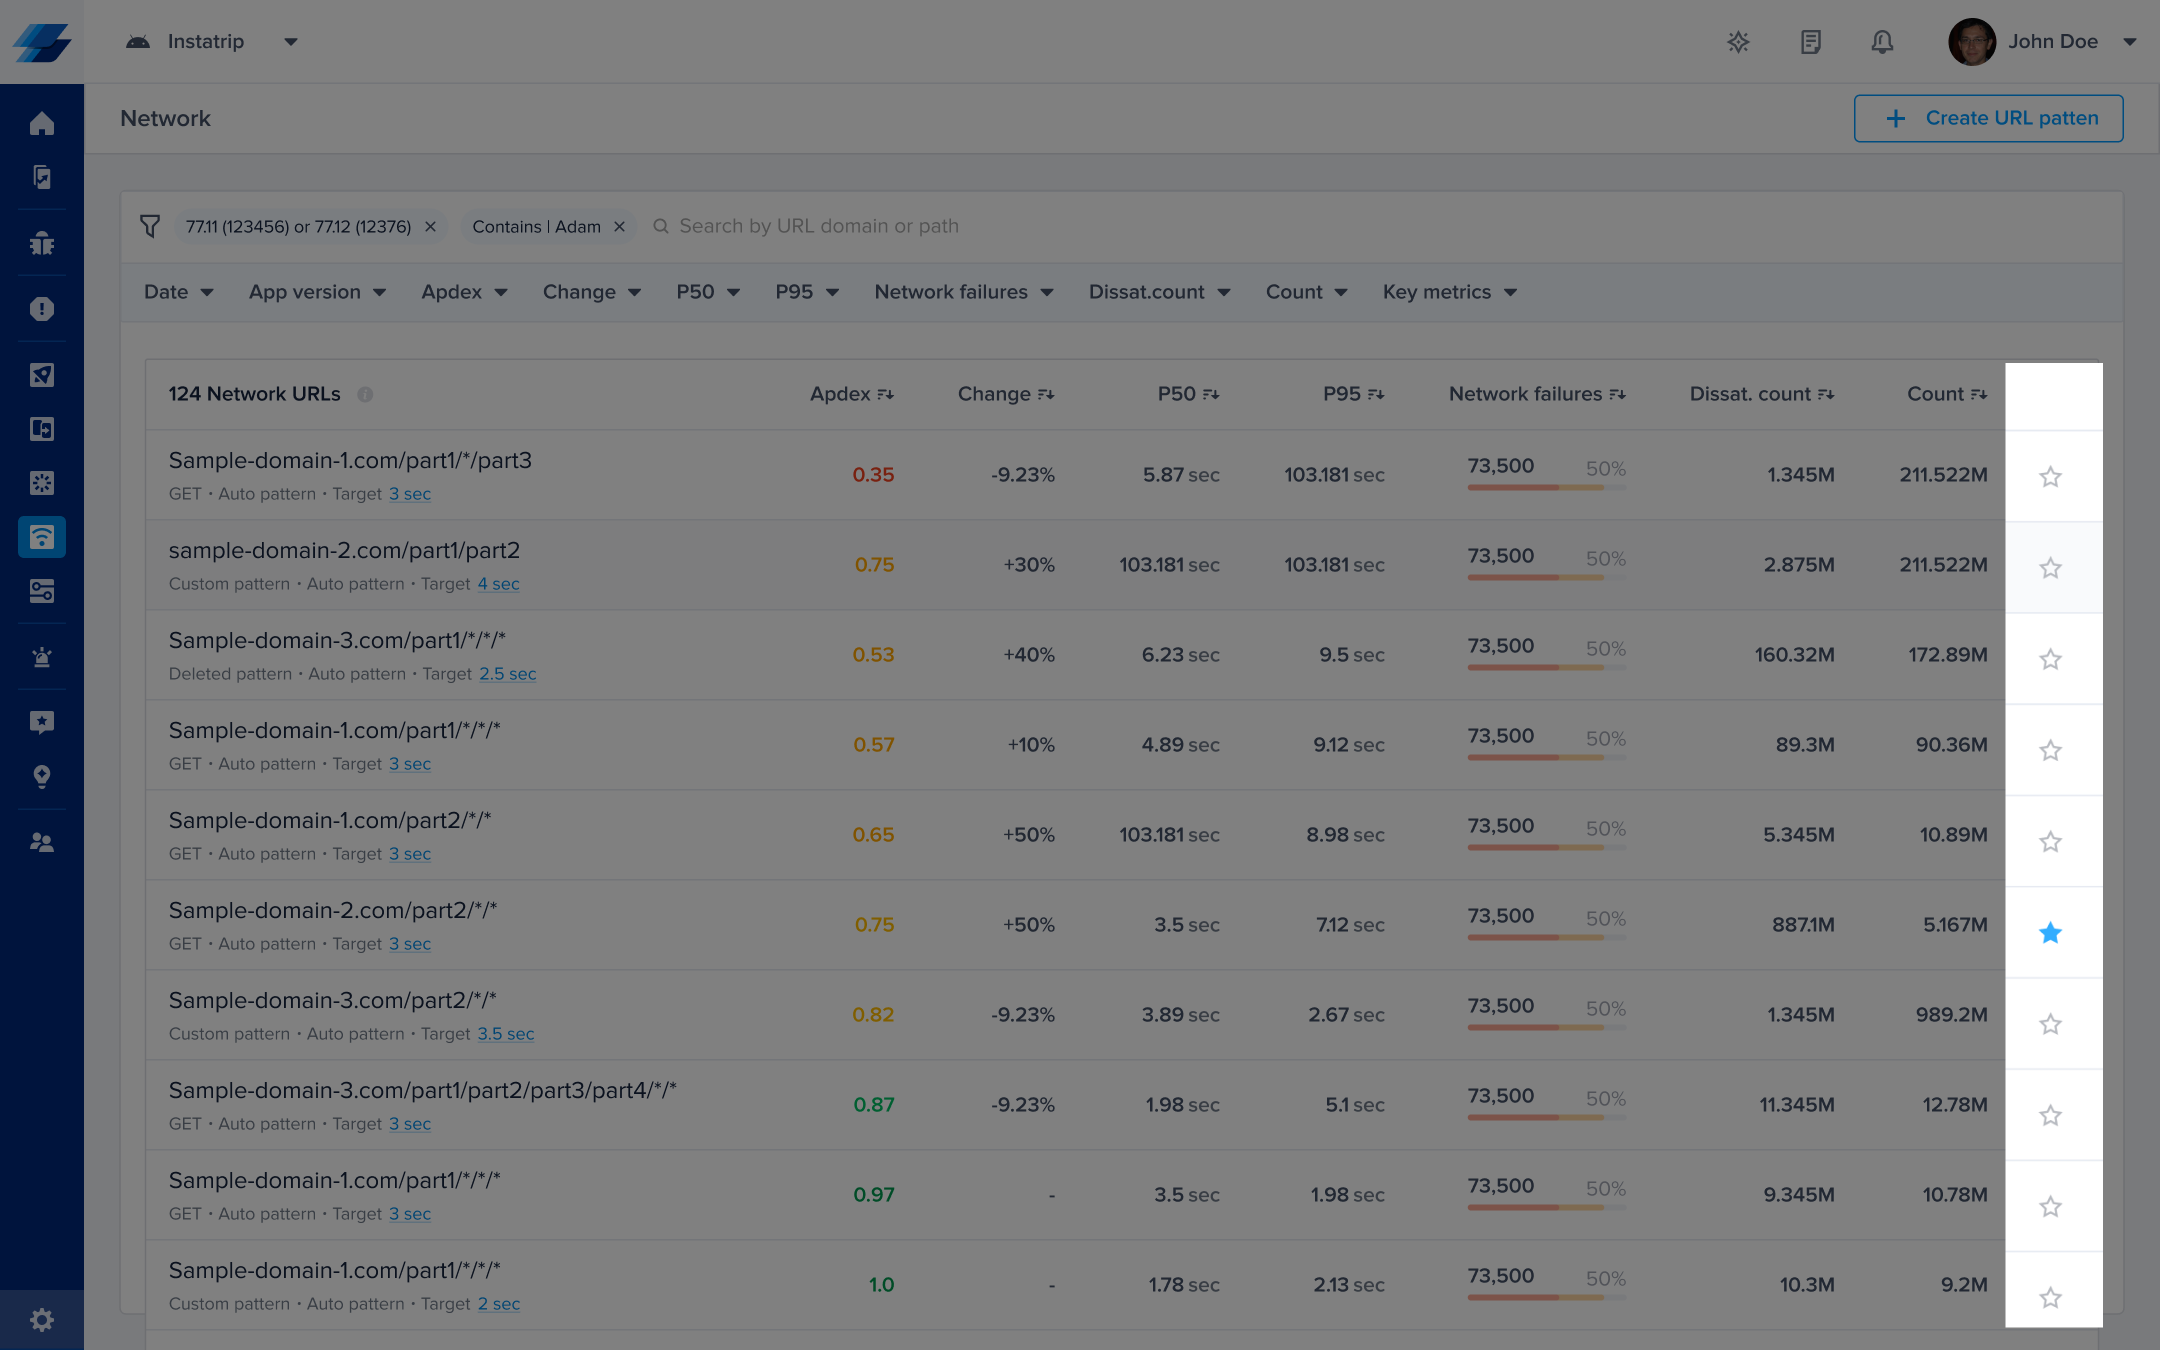Click the lightbulb insights sidebar icon
2161x1351 pixels.
pos(41,777)
